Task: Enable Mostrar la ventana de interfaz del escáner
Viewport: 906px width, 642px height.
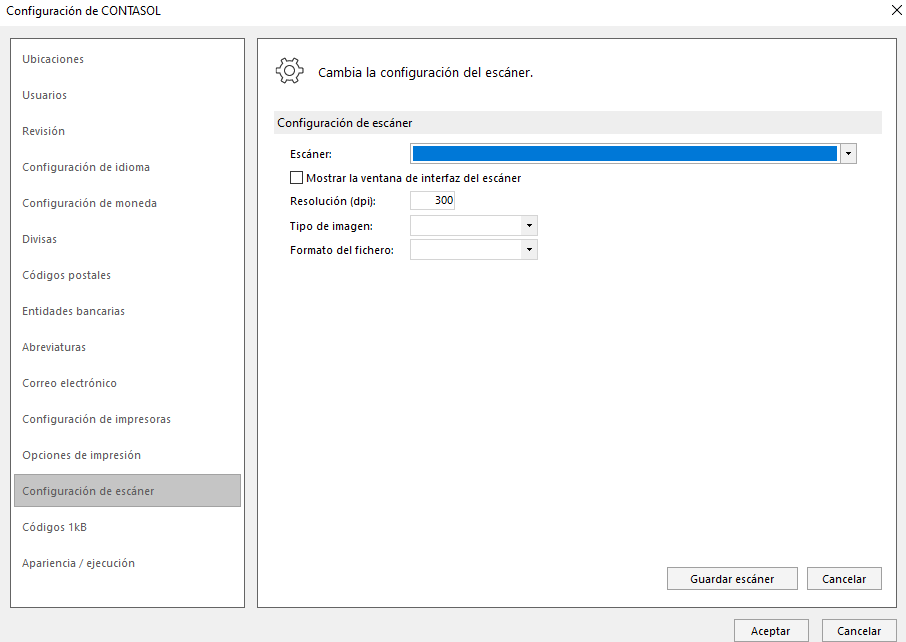Action: (x=296, y=177)
